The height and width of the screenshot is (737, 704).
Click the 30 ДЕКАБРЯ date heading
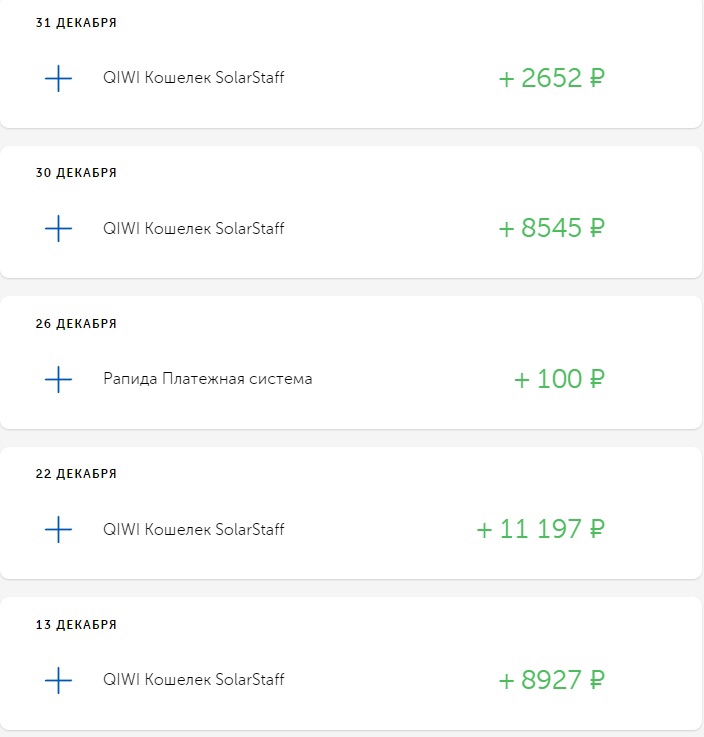pyautogui.click(x=76, y=173)
